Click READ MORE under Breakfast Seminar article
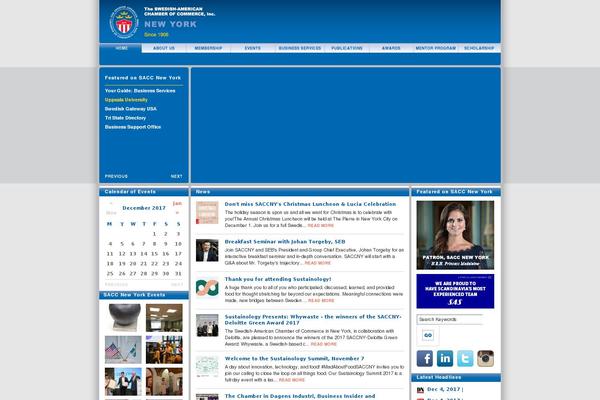The width and height of the screenshot is (600, 400). pos(318,263)
